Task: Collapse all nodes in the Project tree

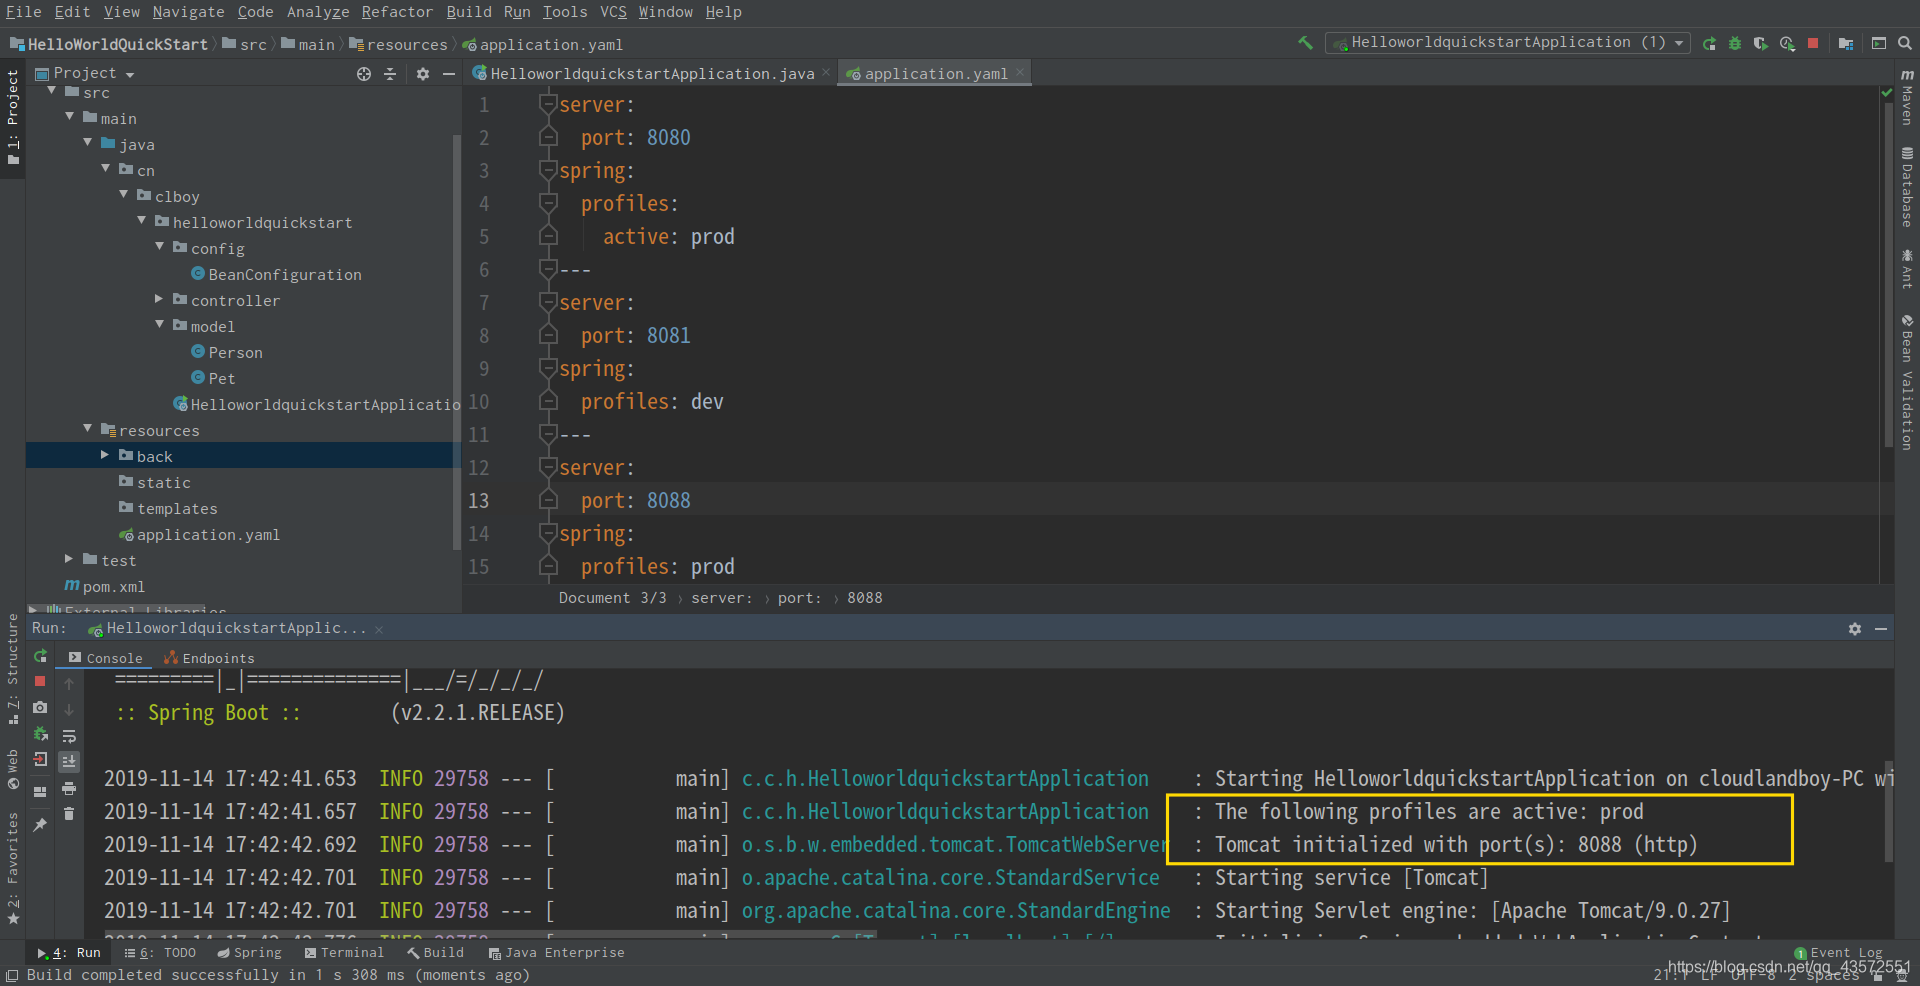Action: (390, 74)
